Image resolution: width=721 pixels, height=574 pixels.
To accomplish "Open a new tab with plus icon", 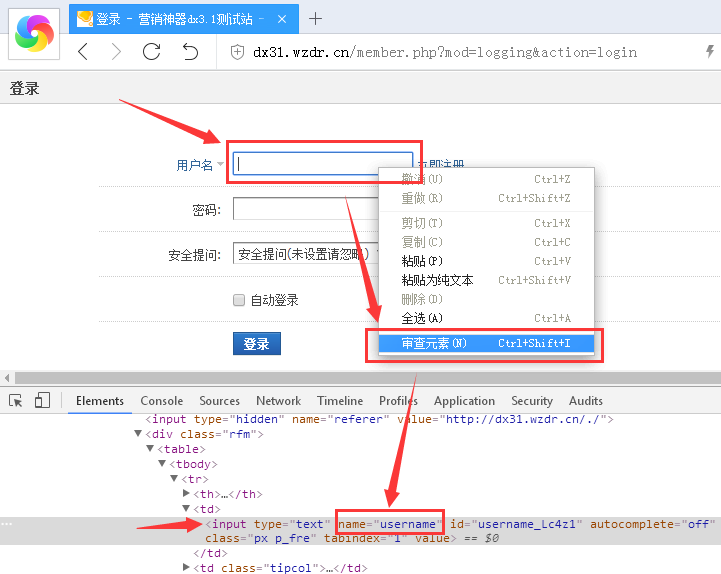I will [x=316, y=18].
